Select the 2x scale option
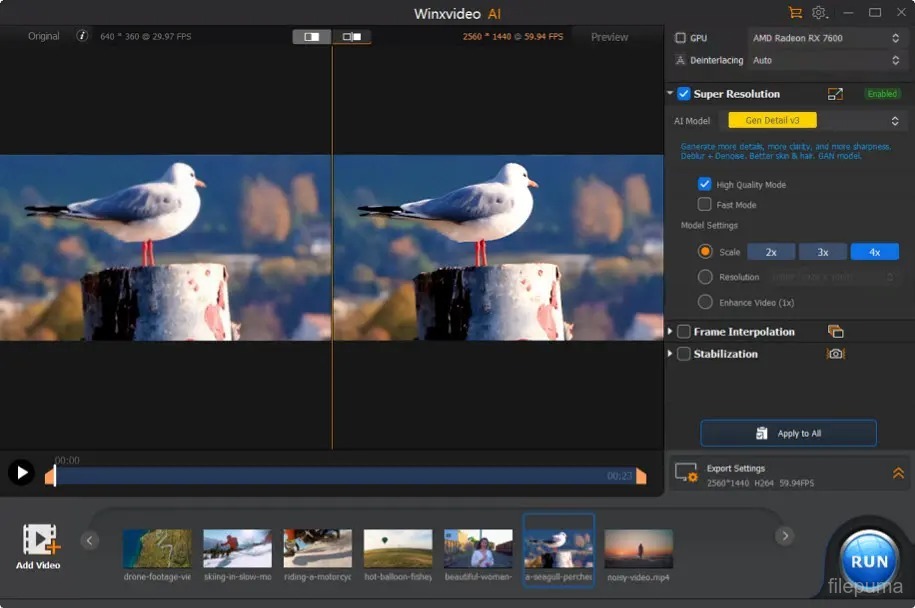Image resolution: width=915 pixels, height=608 pixels. coord(771,252)
